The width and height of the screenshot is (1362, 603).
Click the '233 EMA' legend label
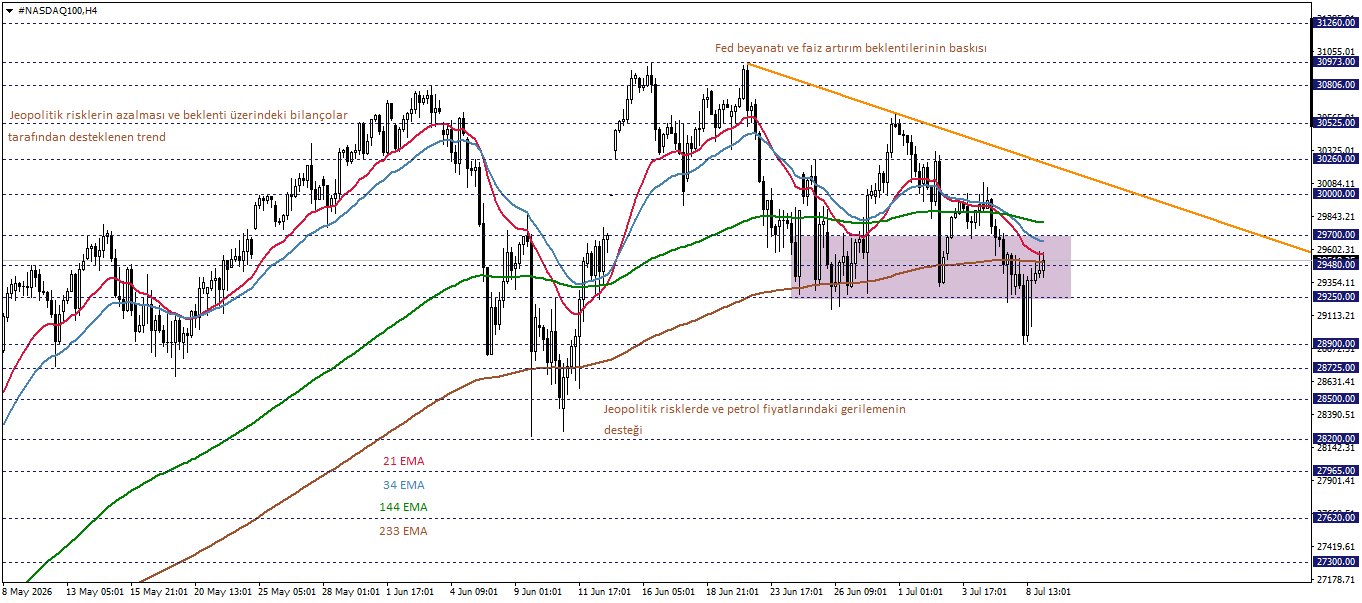click(x=403, y=531)
